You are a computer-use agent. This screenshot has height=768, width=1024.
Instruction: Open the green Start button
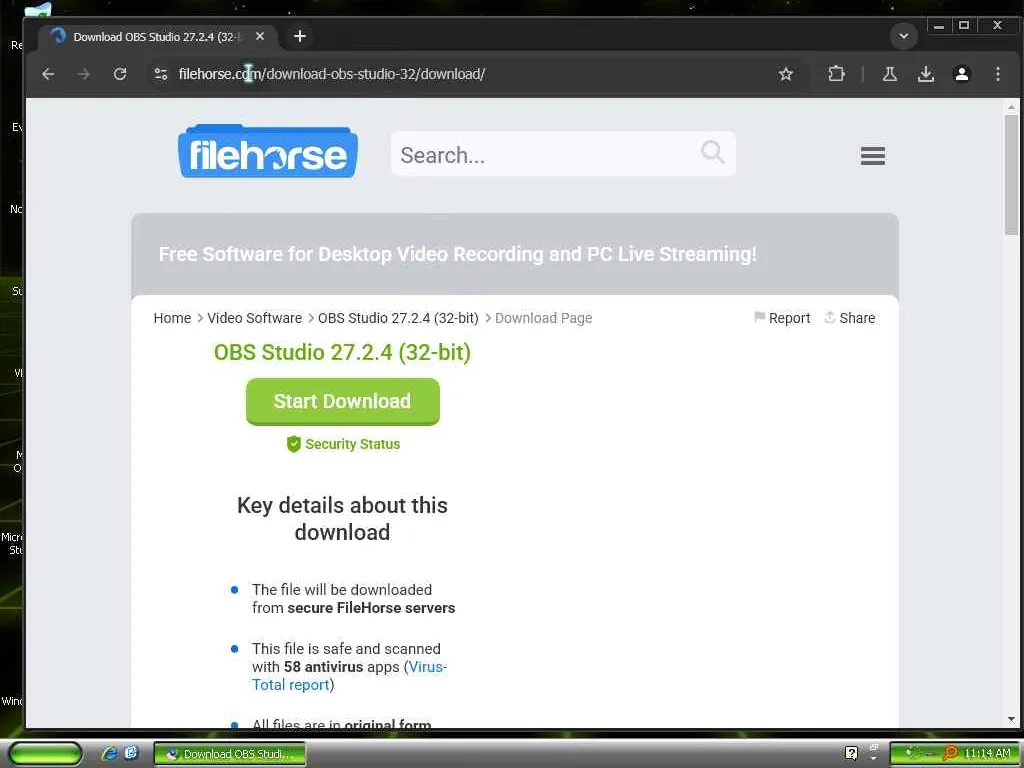pos(44,754)
